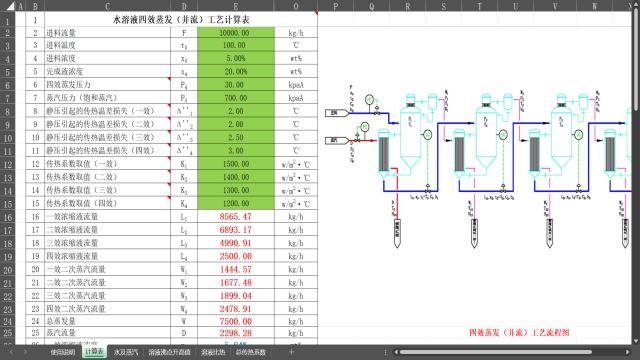Switch to the 水及蒸汽 sheet tab

pos(126,352)
